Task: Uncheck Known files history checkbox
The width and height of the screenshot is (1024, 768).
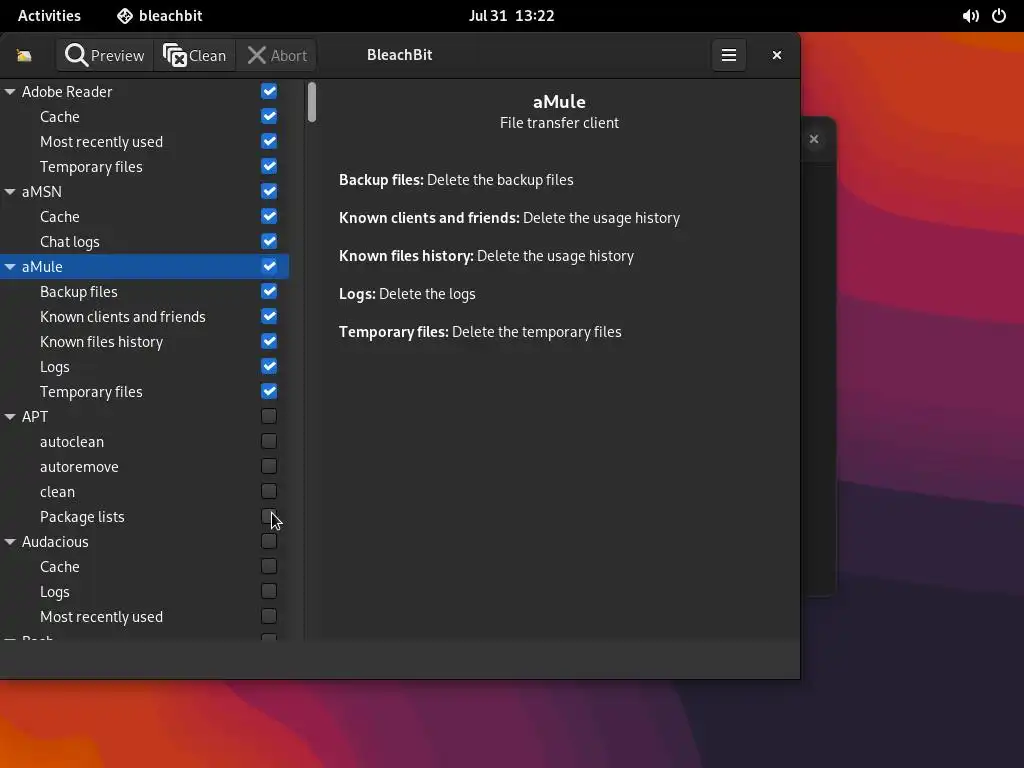Action: point(269,341)
